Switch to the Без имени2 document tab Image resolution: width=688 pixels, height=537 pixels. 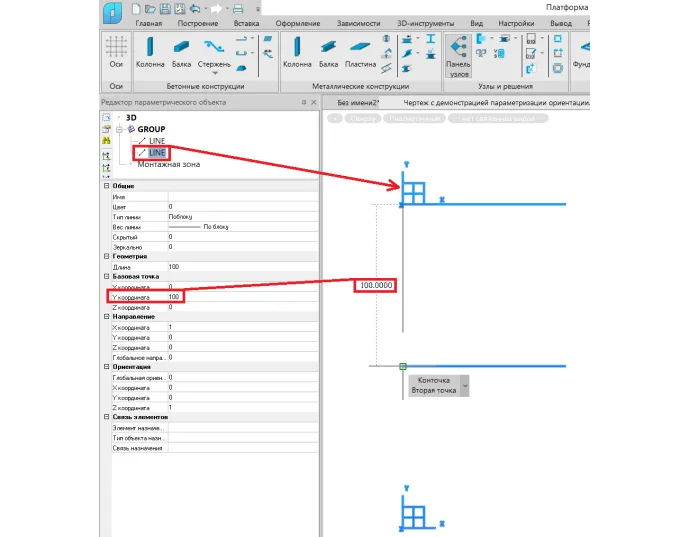pyautogui.click(x=358, y=103)
